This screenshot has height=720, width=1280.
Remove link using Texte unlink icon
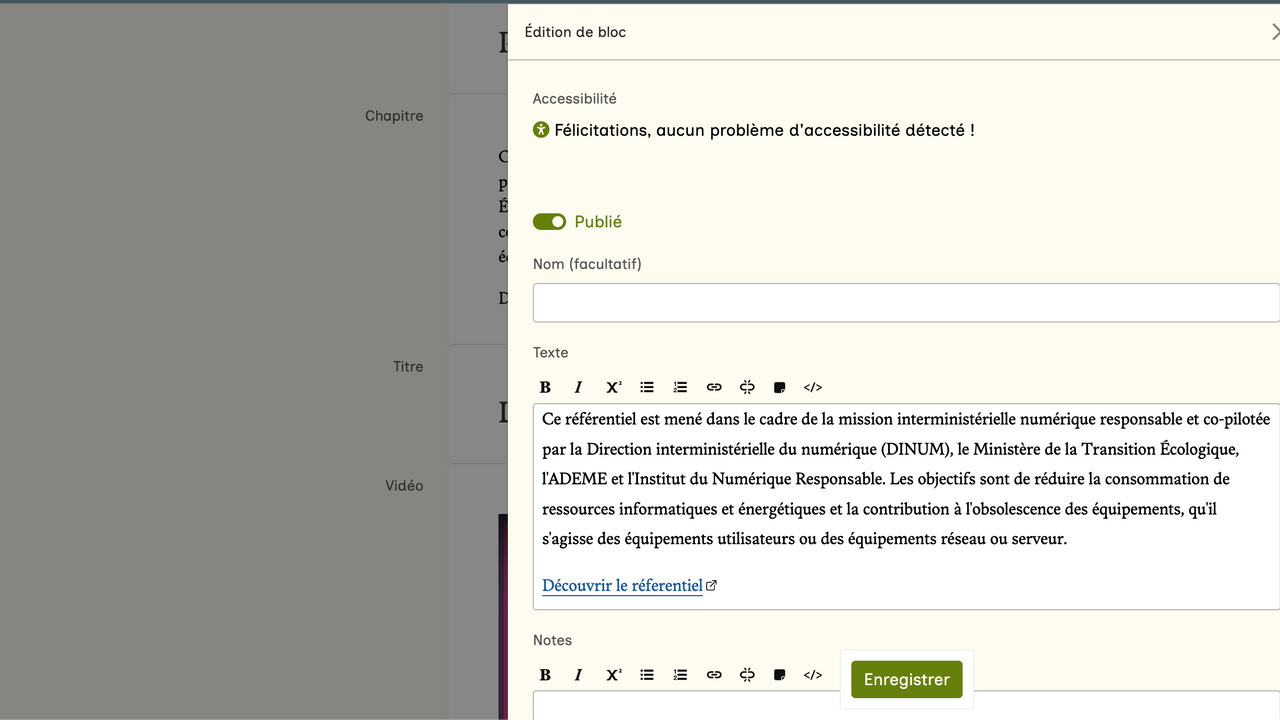(x=747, y=387)
